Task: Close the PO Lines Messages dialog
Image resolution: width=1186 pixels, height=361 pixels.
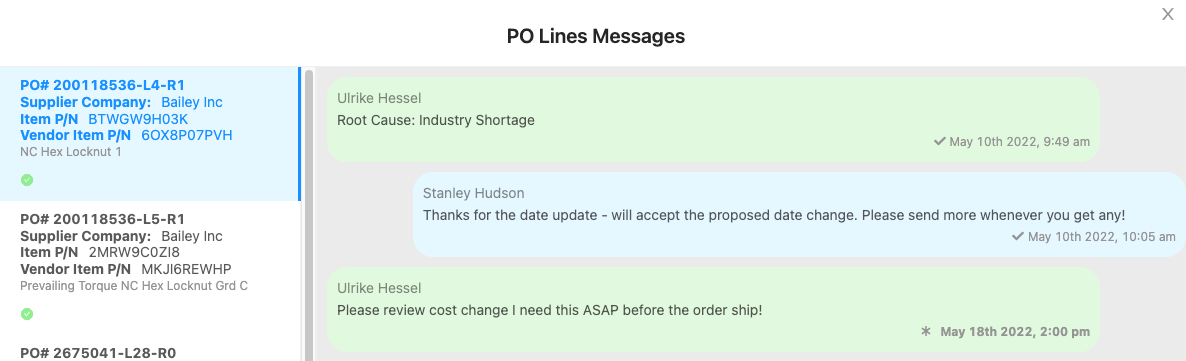Action: point(1167,14)
